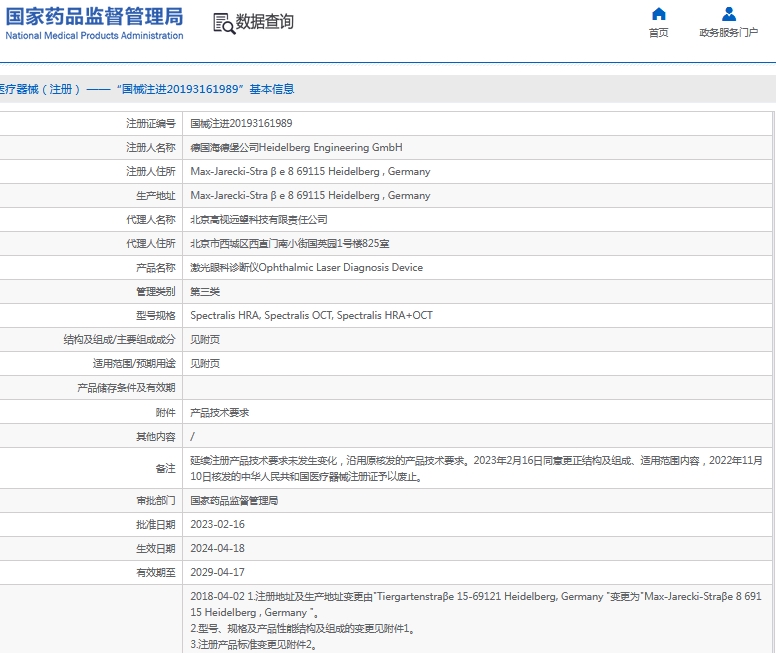Select line 3.注册产品标准变更见附件2
Viewport: 776px width, 653px height.
point(253,645)
